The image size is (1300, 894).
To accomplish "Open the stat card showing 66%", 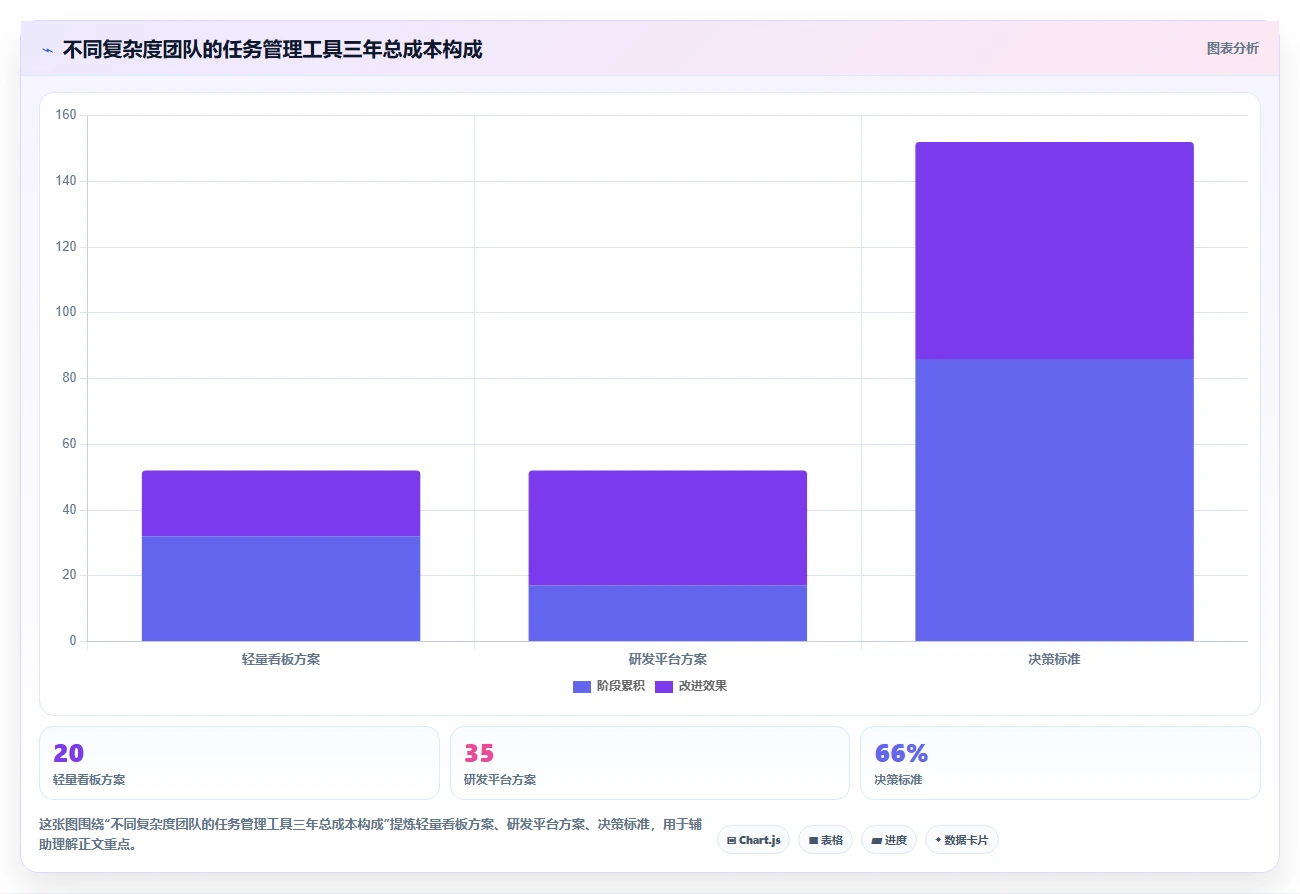I will [1060, 763].
